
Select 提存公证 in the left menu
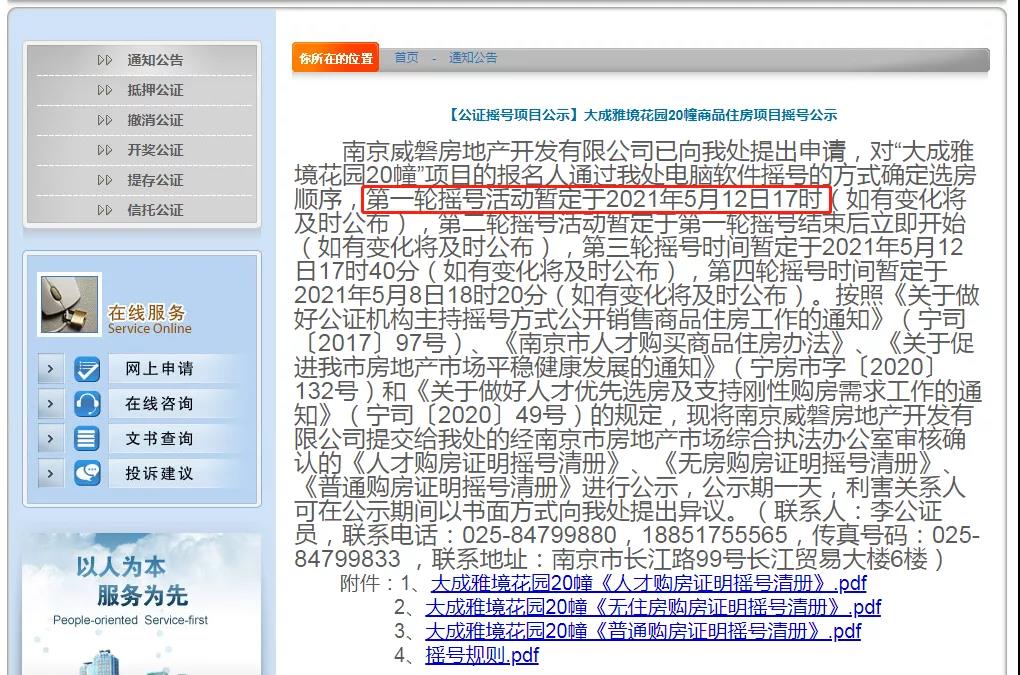coord(155,180)
